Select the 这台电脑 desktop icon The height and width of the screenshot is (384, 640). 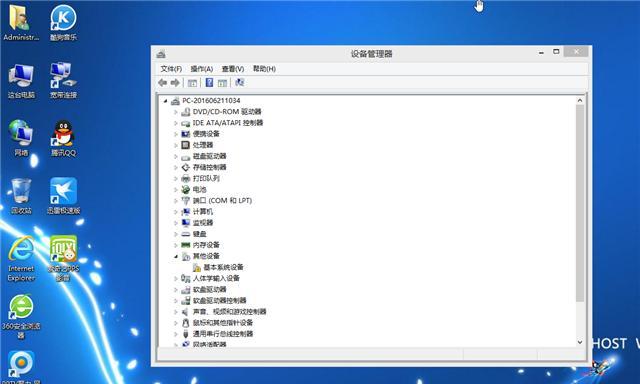(21, 80)
